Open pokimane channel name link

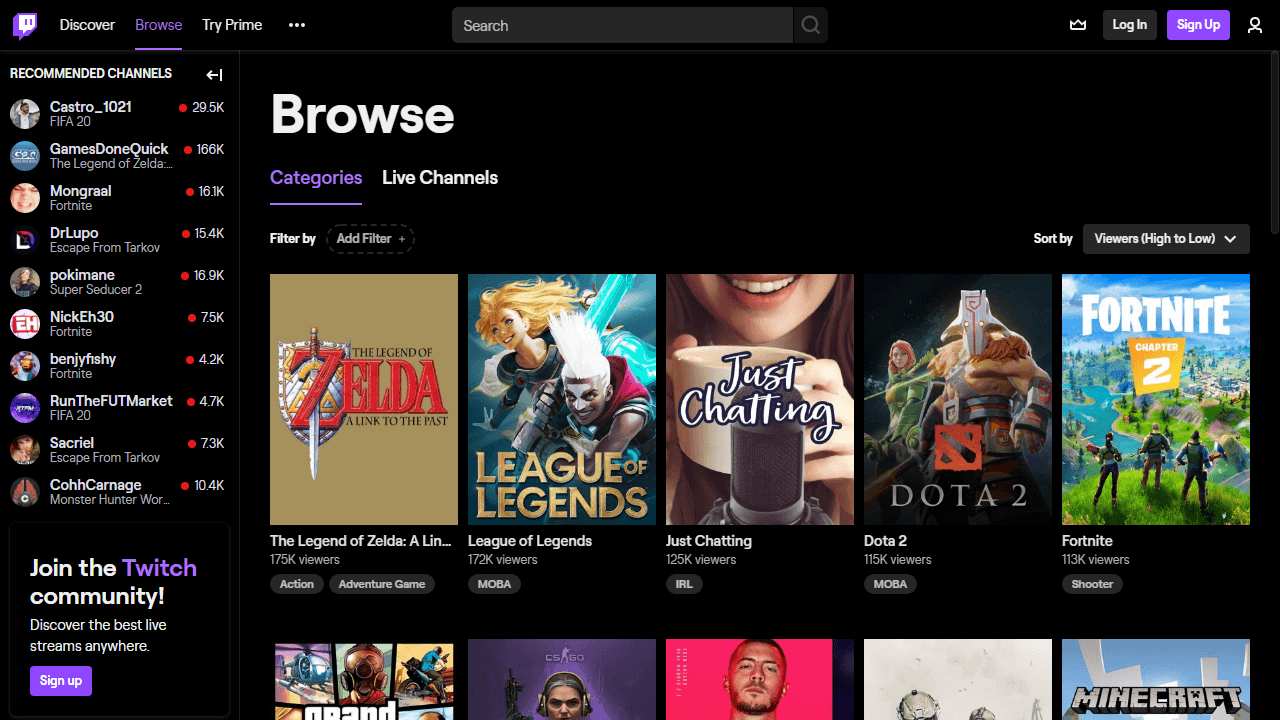(x=82, y=275)
